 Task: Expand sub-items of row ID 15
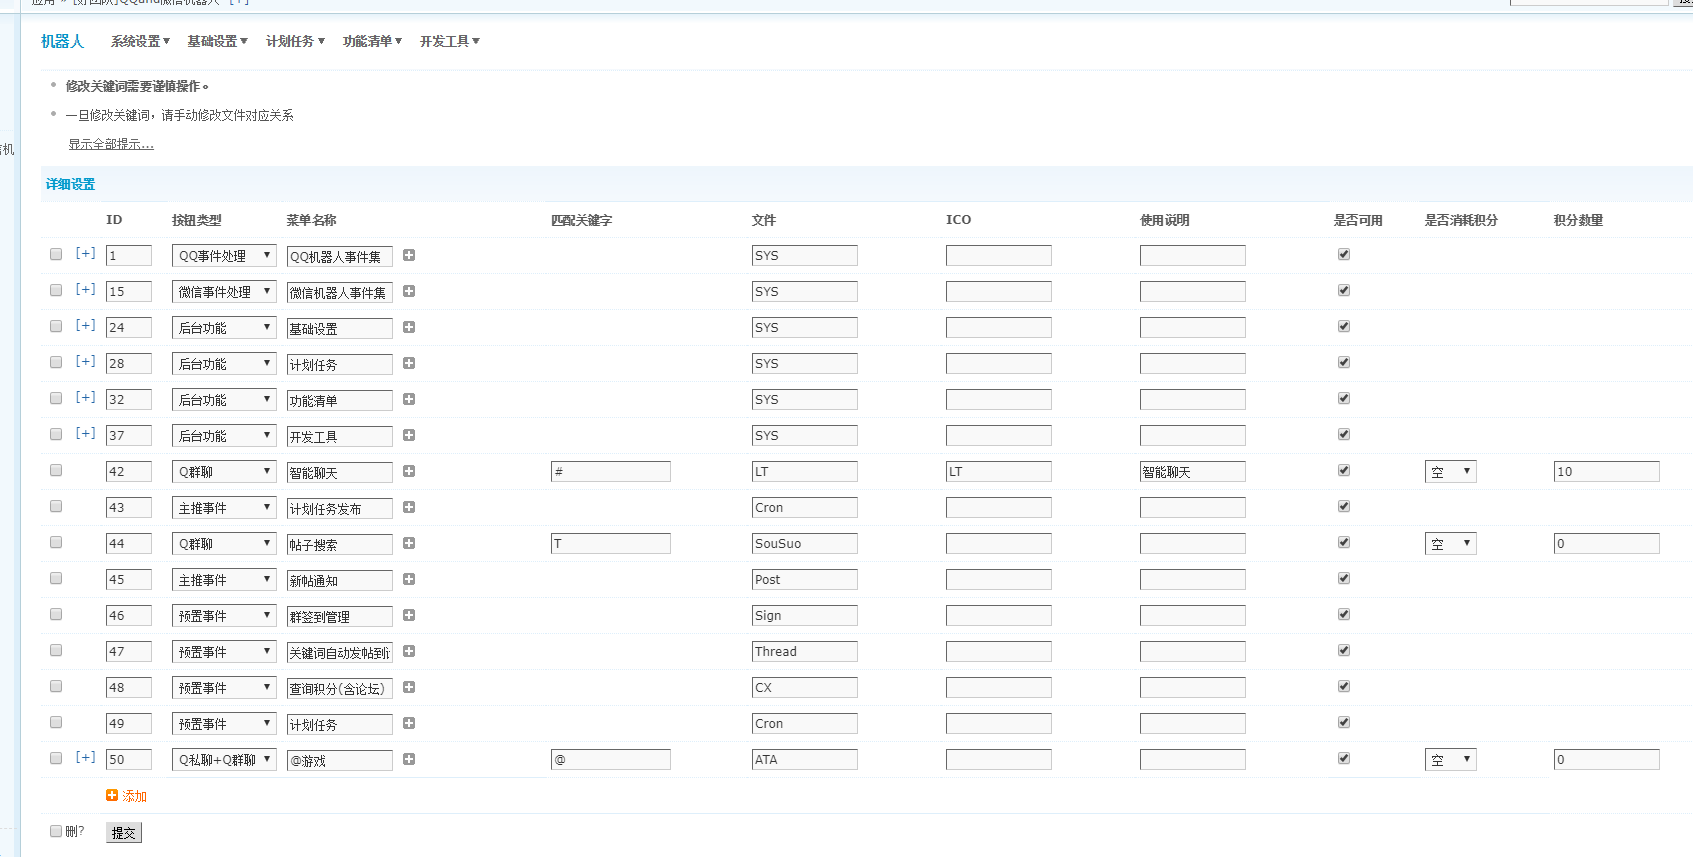coord(86,289)
